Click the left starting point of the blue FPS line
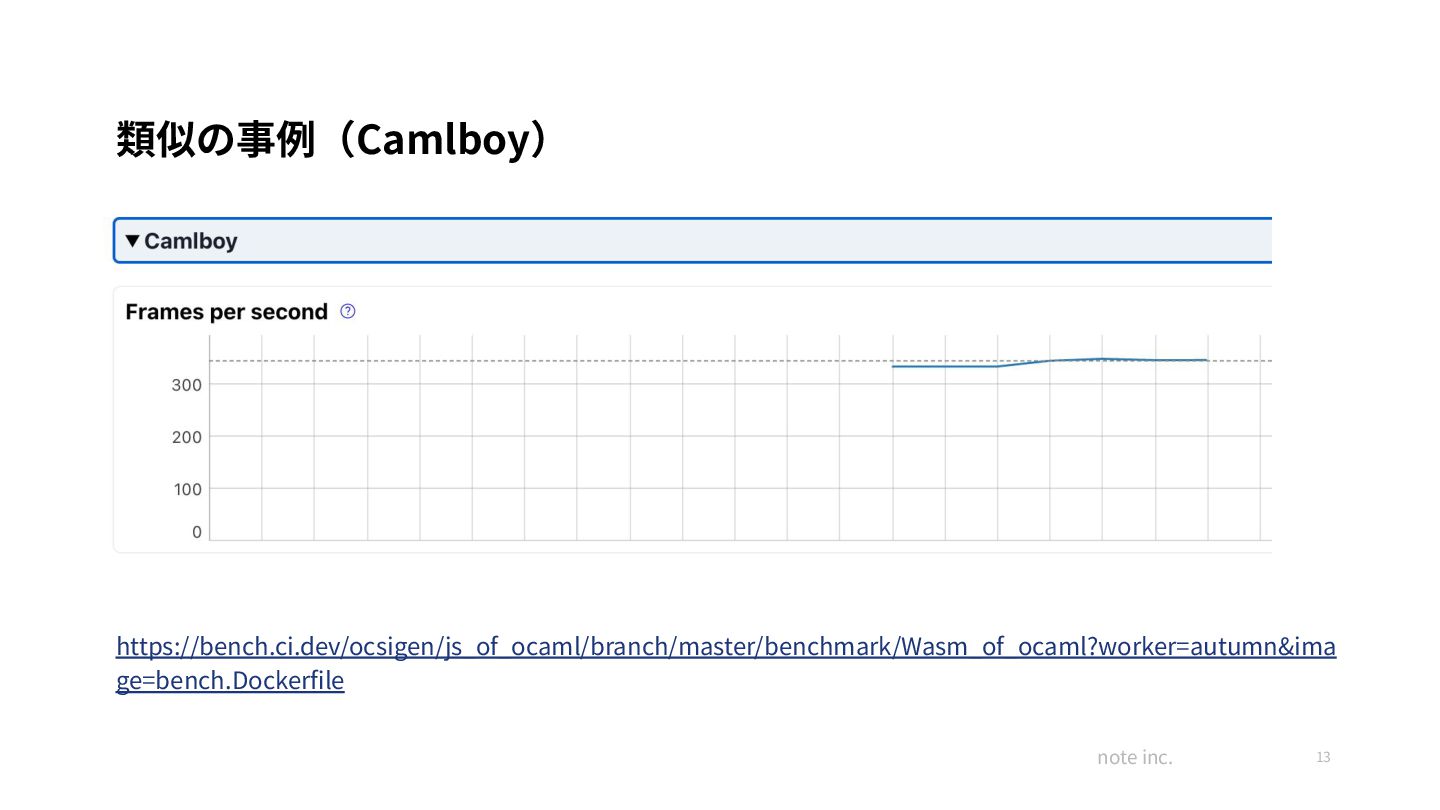 tap(893, 366)
